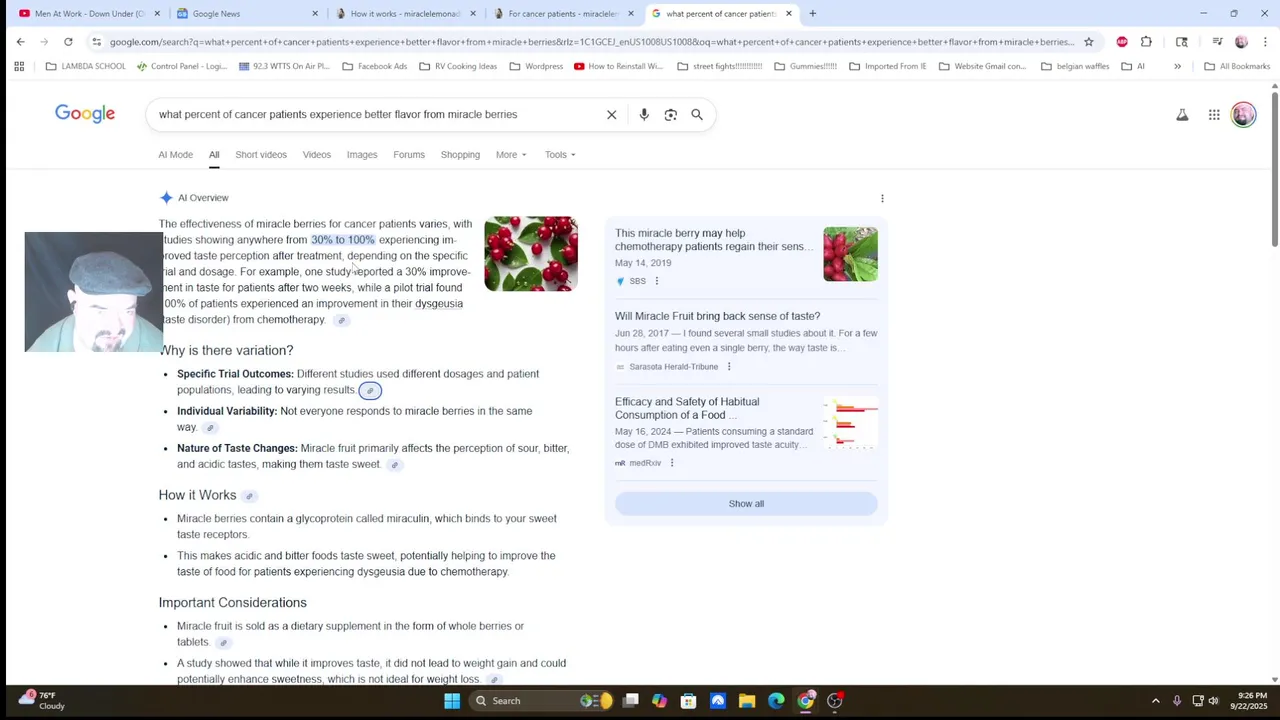
Task: Go to Google homepage via logo
Action: pos(85,114)
